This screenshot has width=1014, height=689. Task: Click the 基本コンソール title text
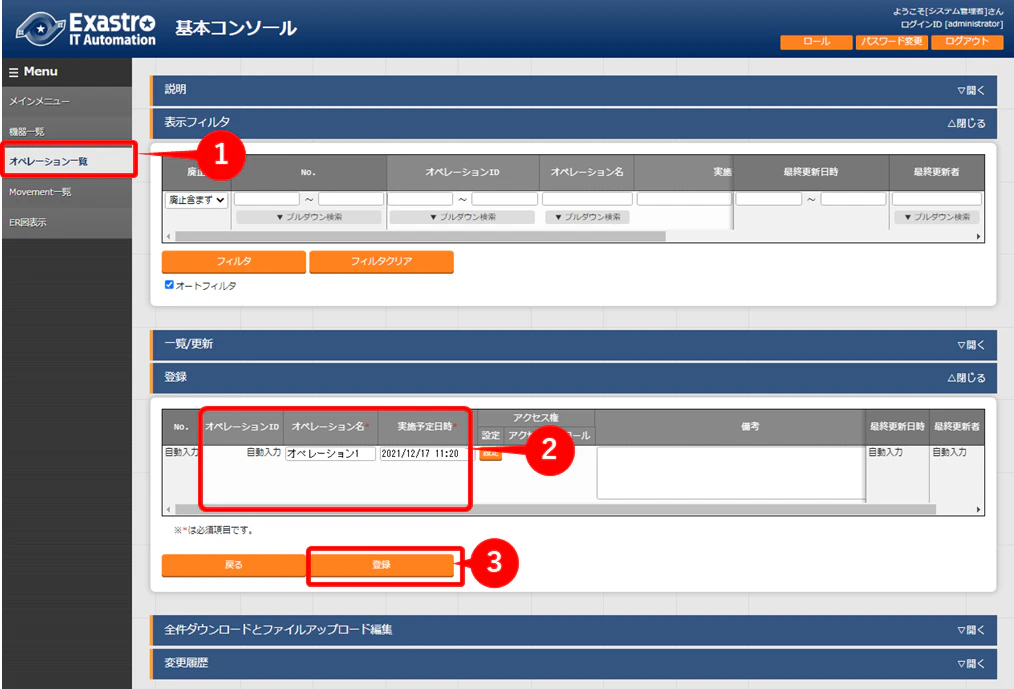[236, 28]
